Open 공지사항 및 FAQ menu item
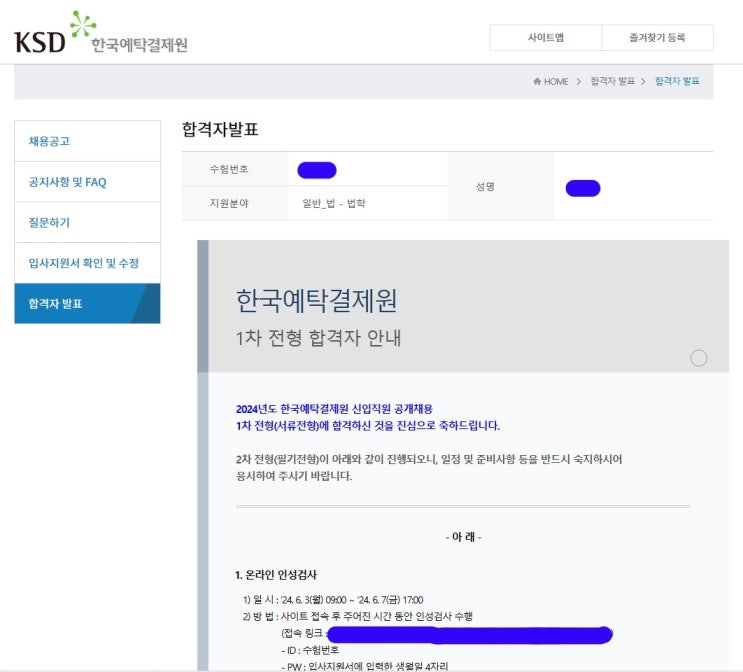The image size is (743, 672). coord(87,182)
